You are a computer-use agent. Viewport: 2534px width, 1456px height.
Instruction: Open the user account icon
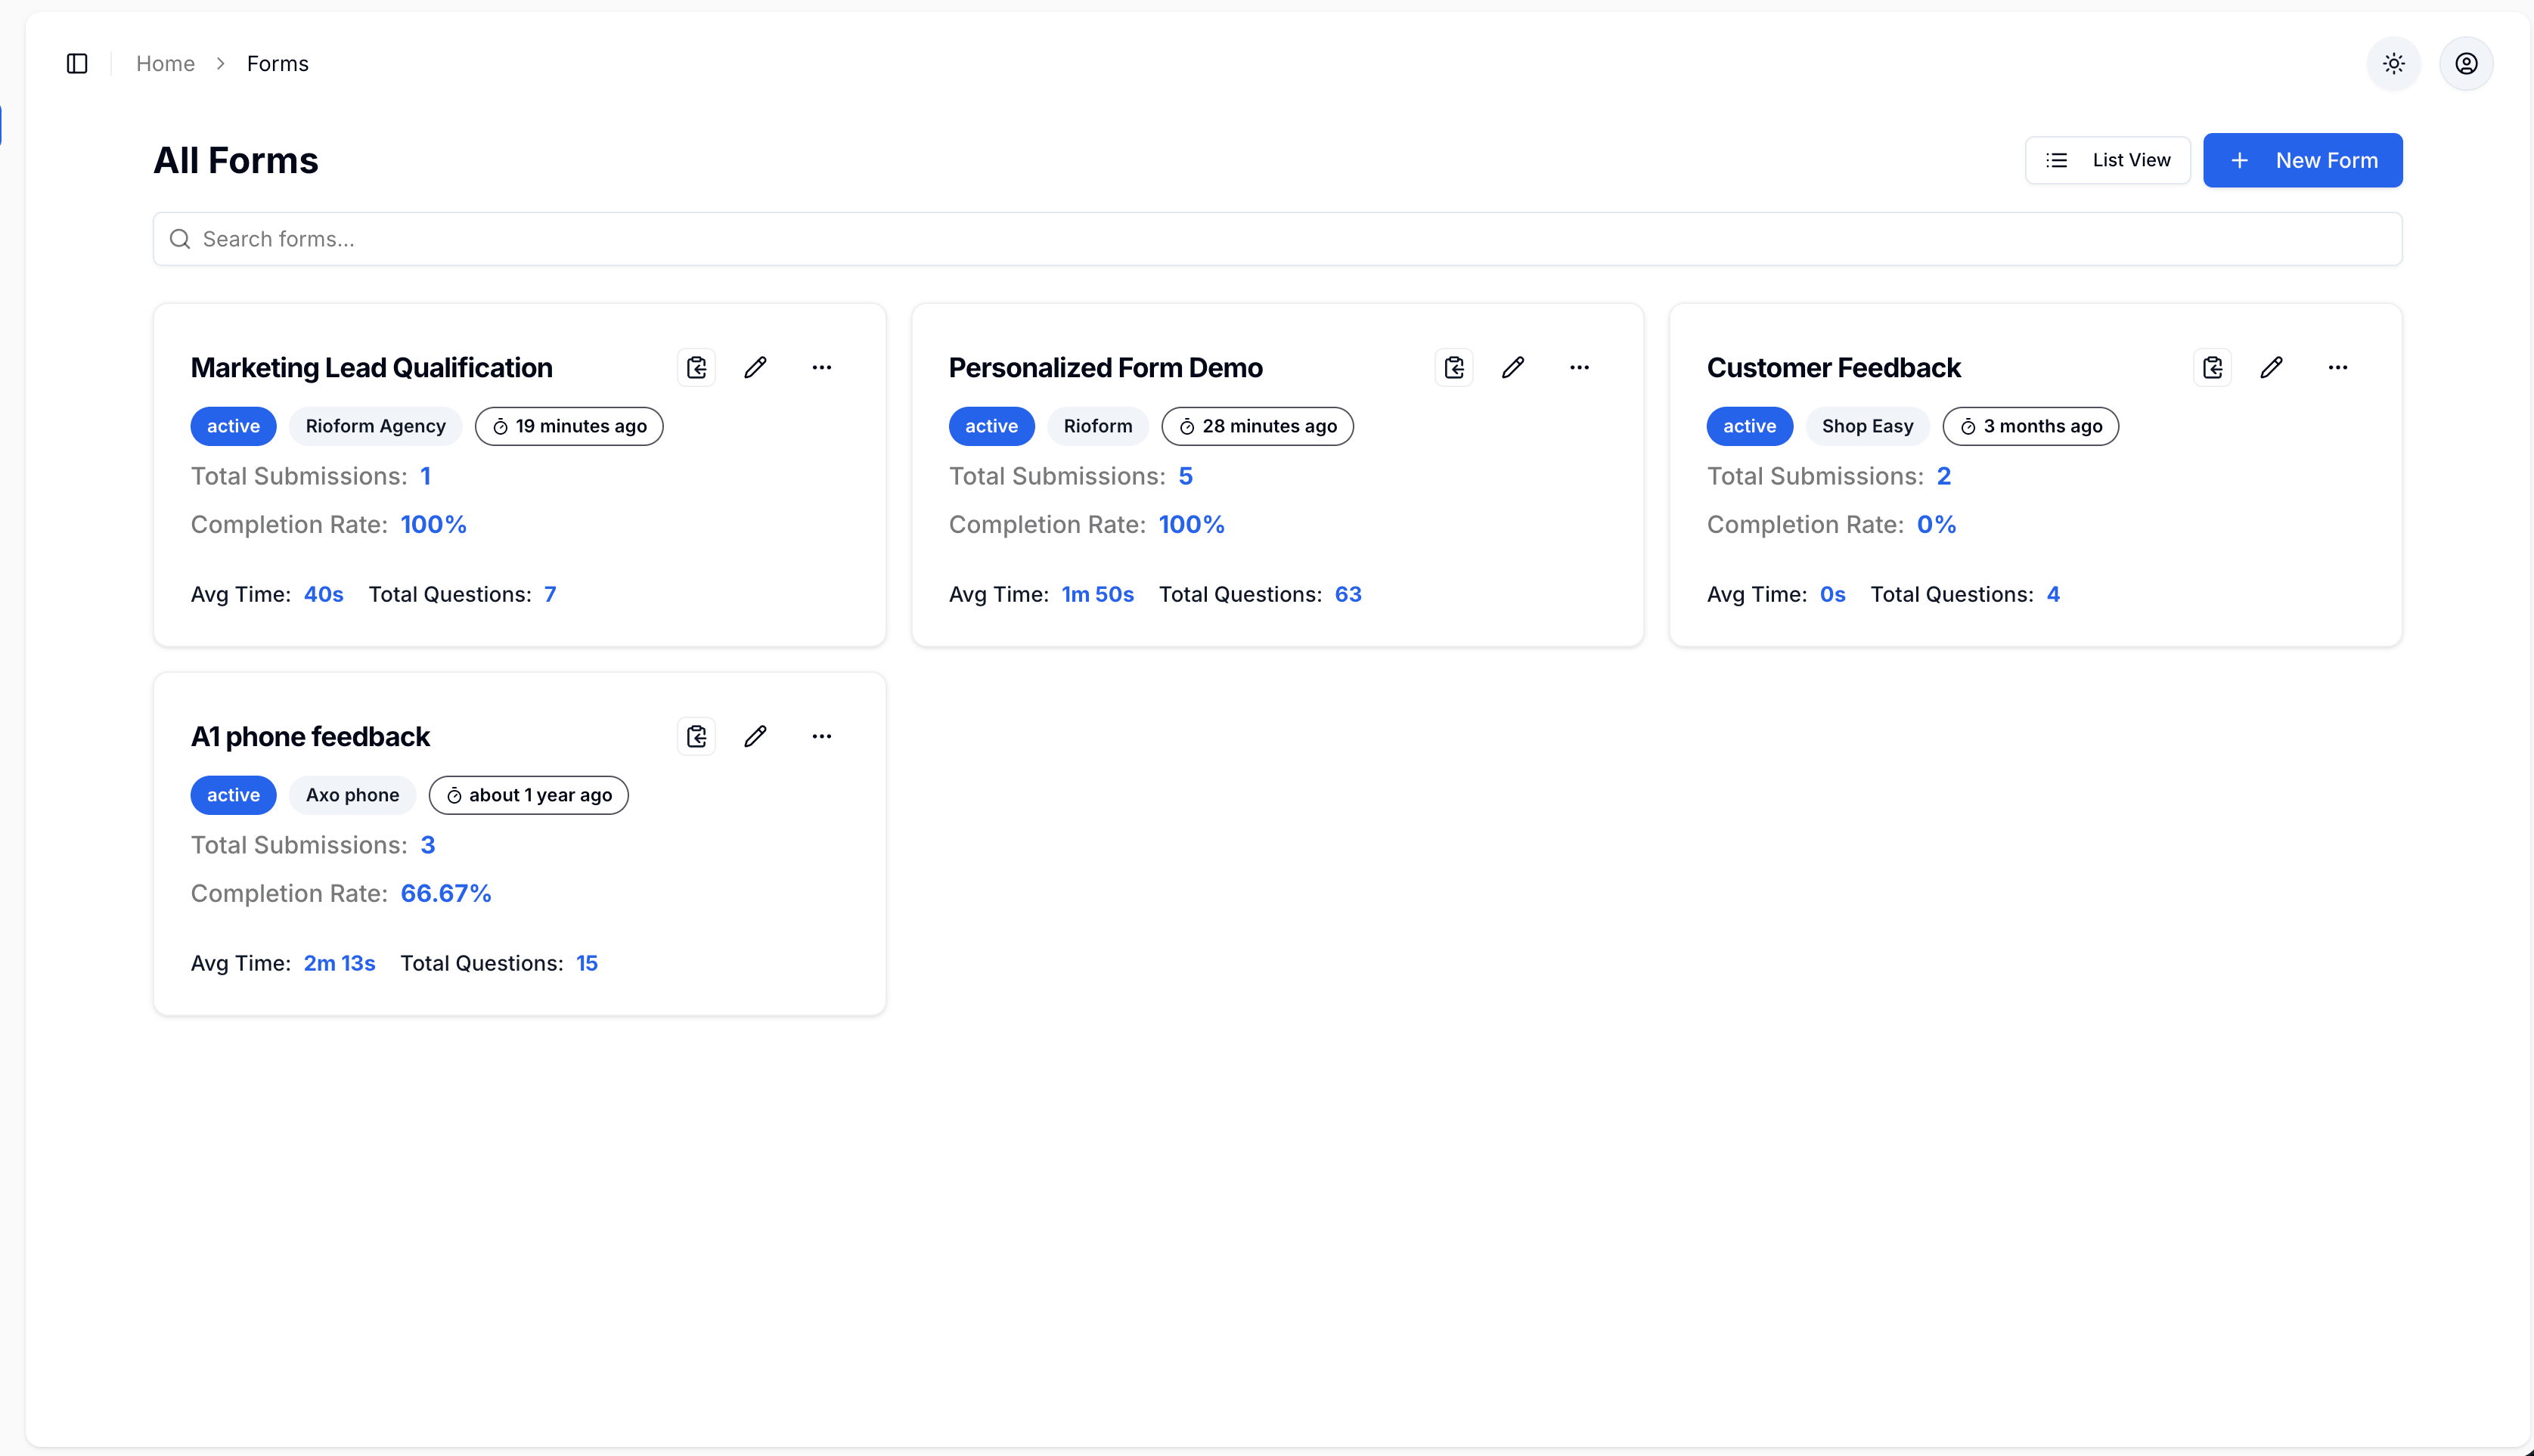tap(2466, 63)
